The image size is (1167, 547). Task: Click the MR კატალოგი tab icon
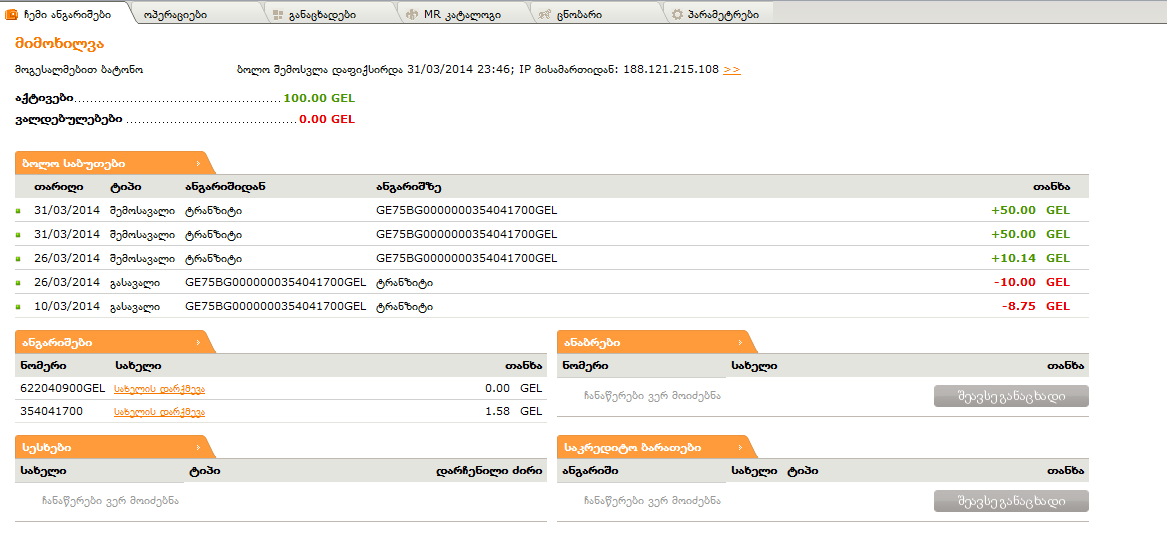412,14
